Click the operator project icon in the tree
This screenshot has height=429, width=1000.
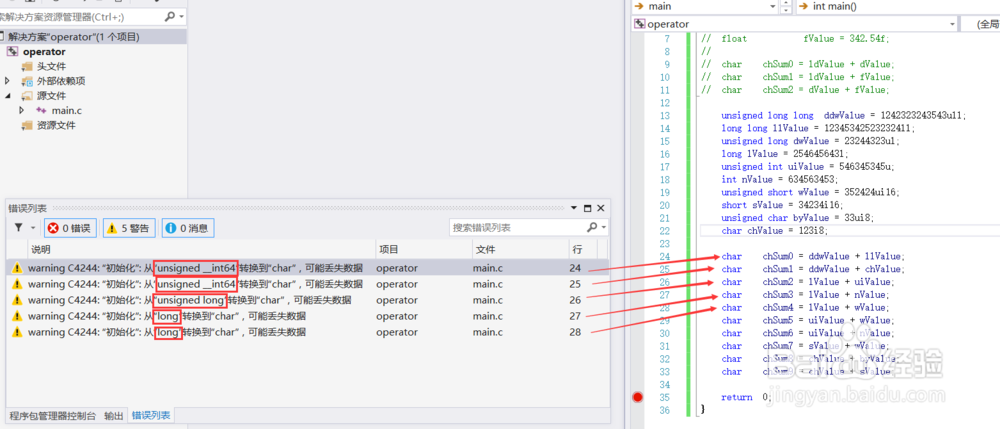pos(13,52)
